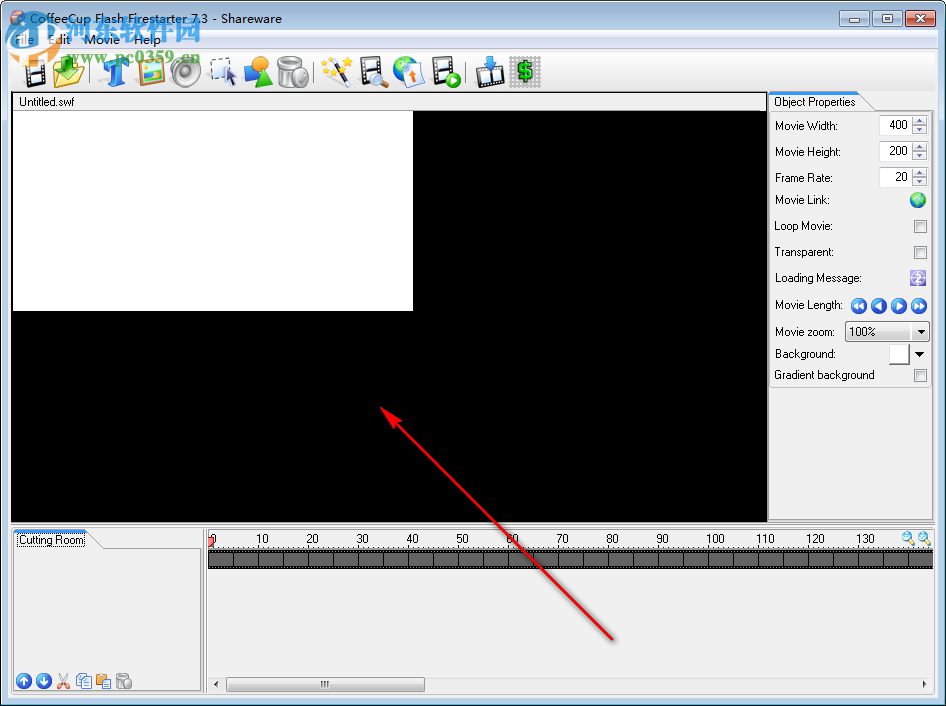Click the timeline scroll right arrow

[924, 684]
